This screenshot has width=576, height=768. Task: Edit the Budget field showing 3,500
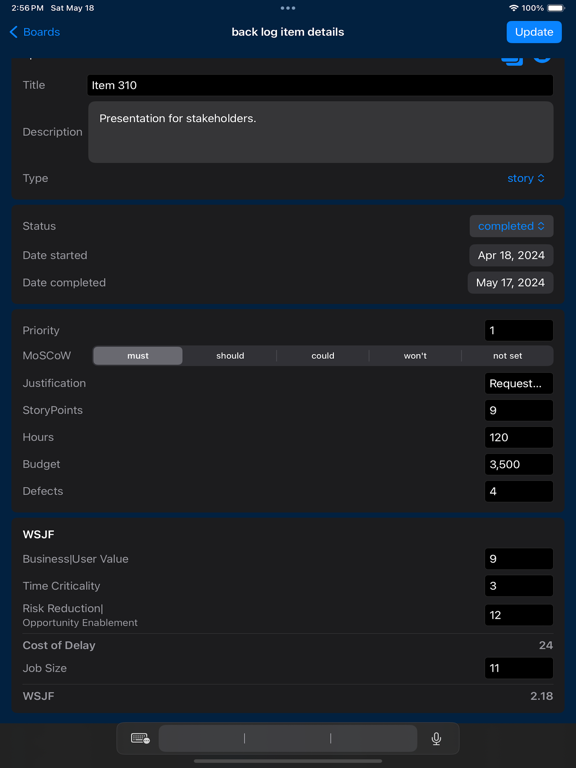[x=519, y=464]
